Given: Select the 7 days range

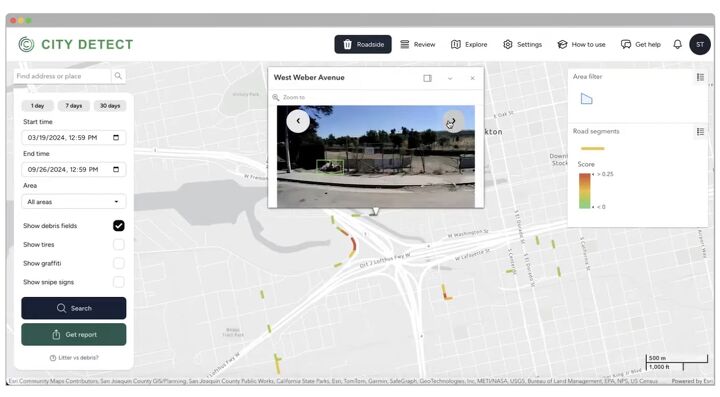Looking at the screenshot, I should pyautogui.click(x=73, y=106).
